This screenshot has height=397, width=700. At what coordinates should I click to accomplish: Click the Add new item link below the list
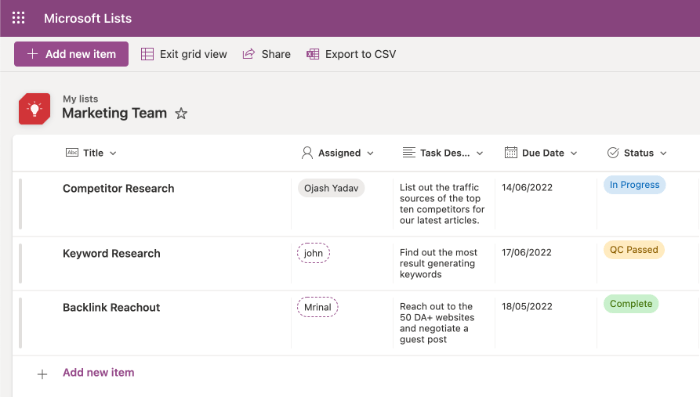[98, 372]
